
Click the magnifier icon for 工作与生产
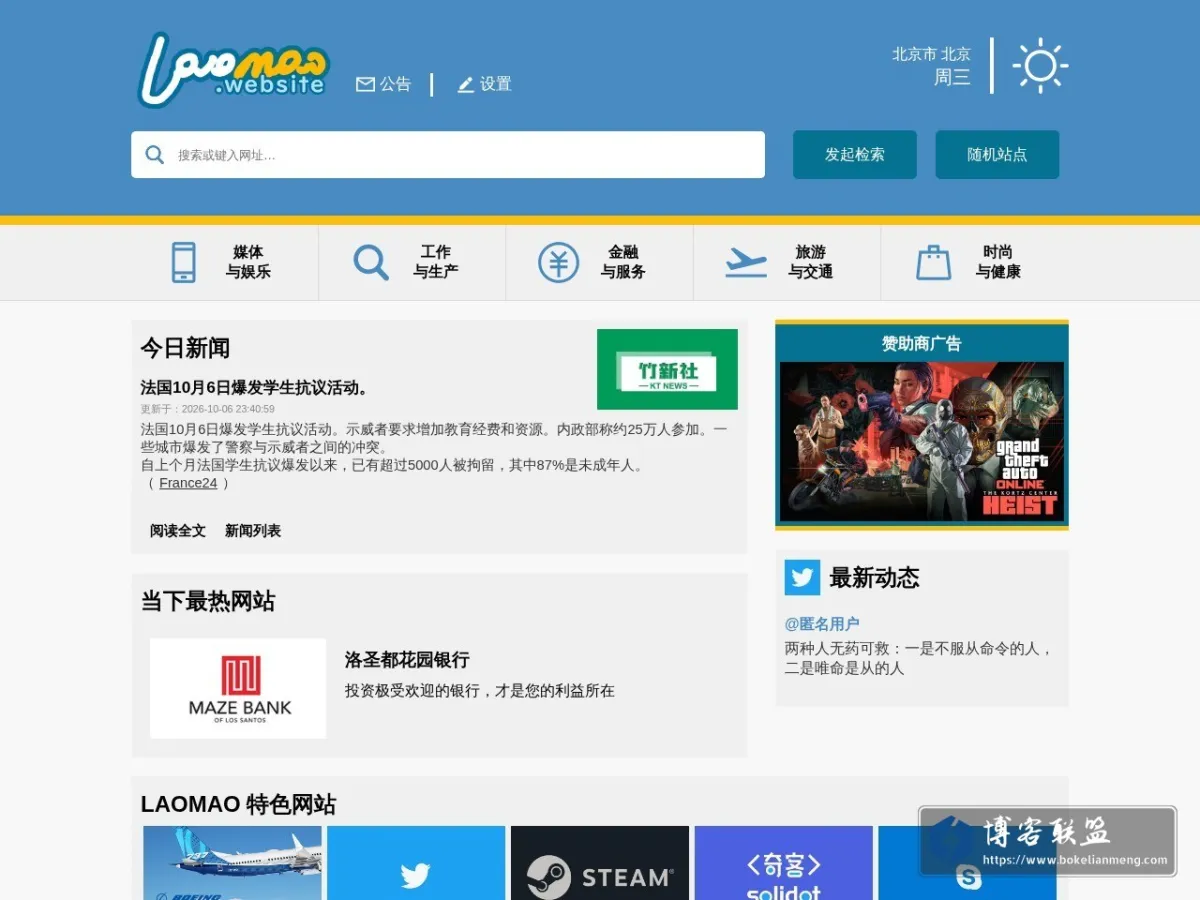pos(370,262)
